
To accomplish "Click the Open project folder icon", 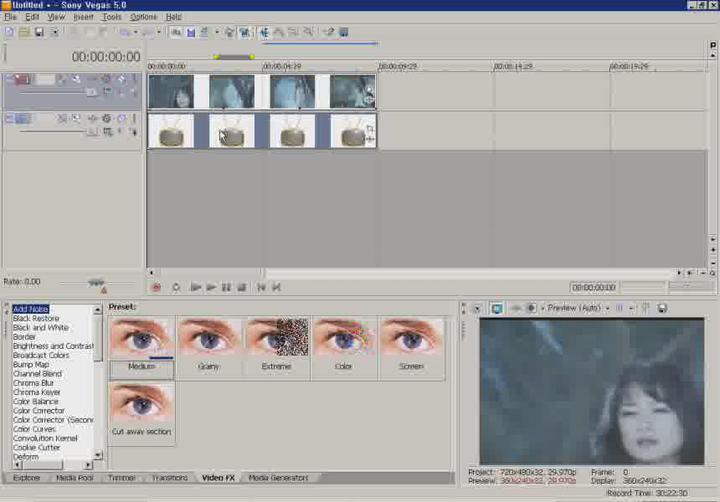I will click(x=24, y=32).
